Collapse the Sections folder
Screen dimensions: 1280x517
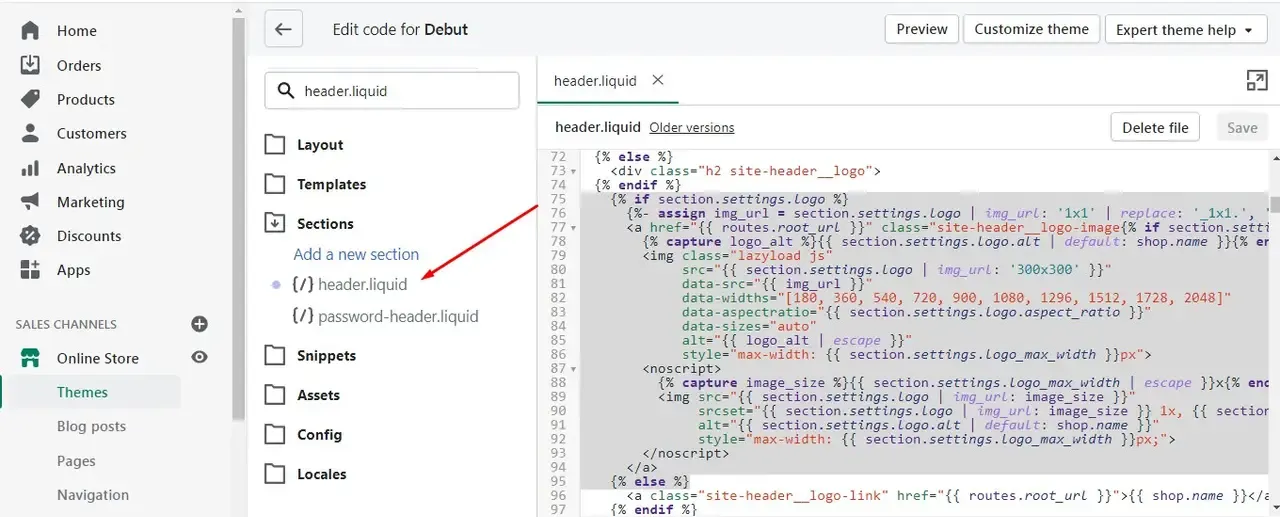pyautogui.click(x=309, y=224)
